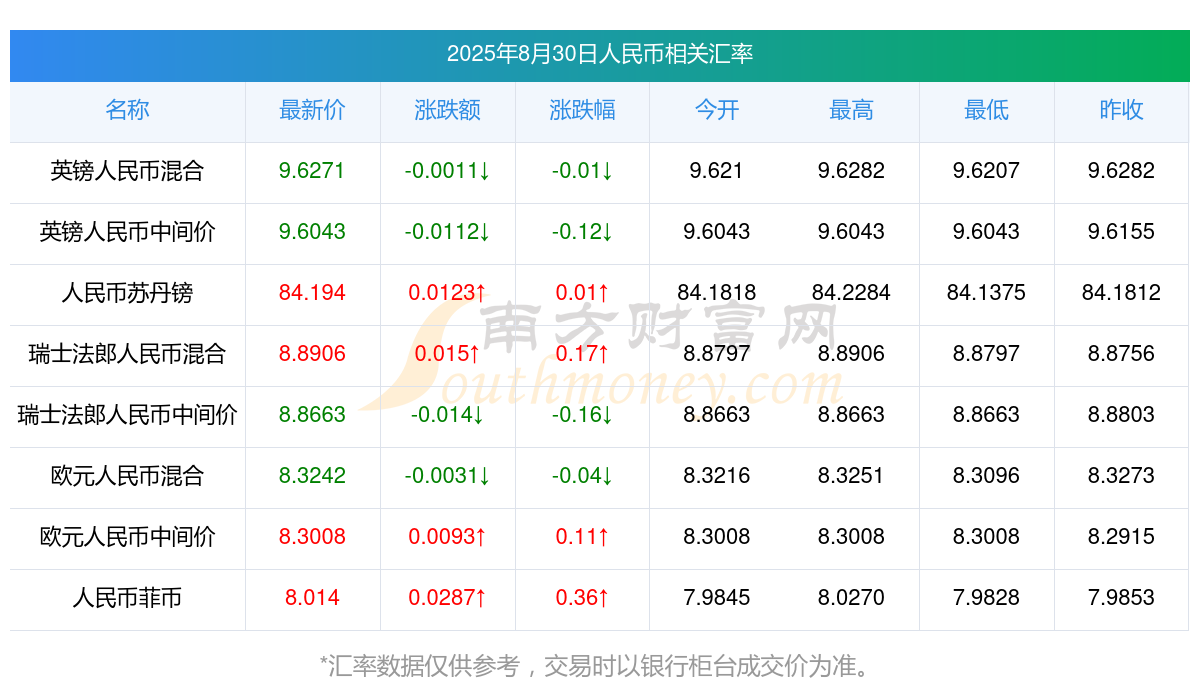Click the 人民币苏丹镑 row name

coord(127,293)
